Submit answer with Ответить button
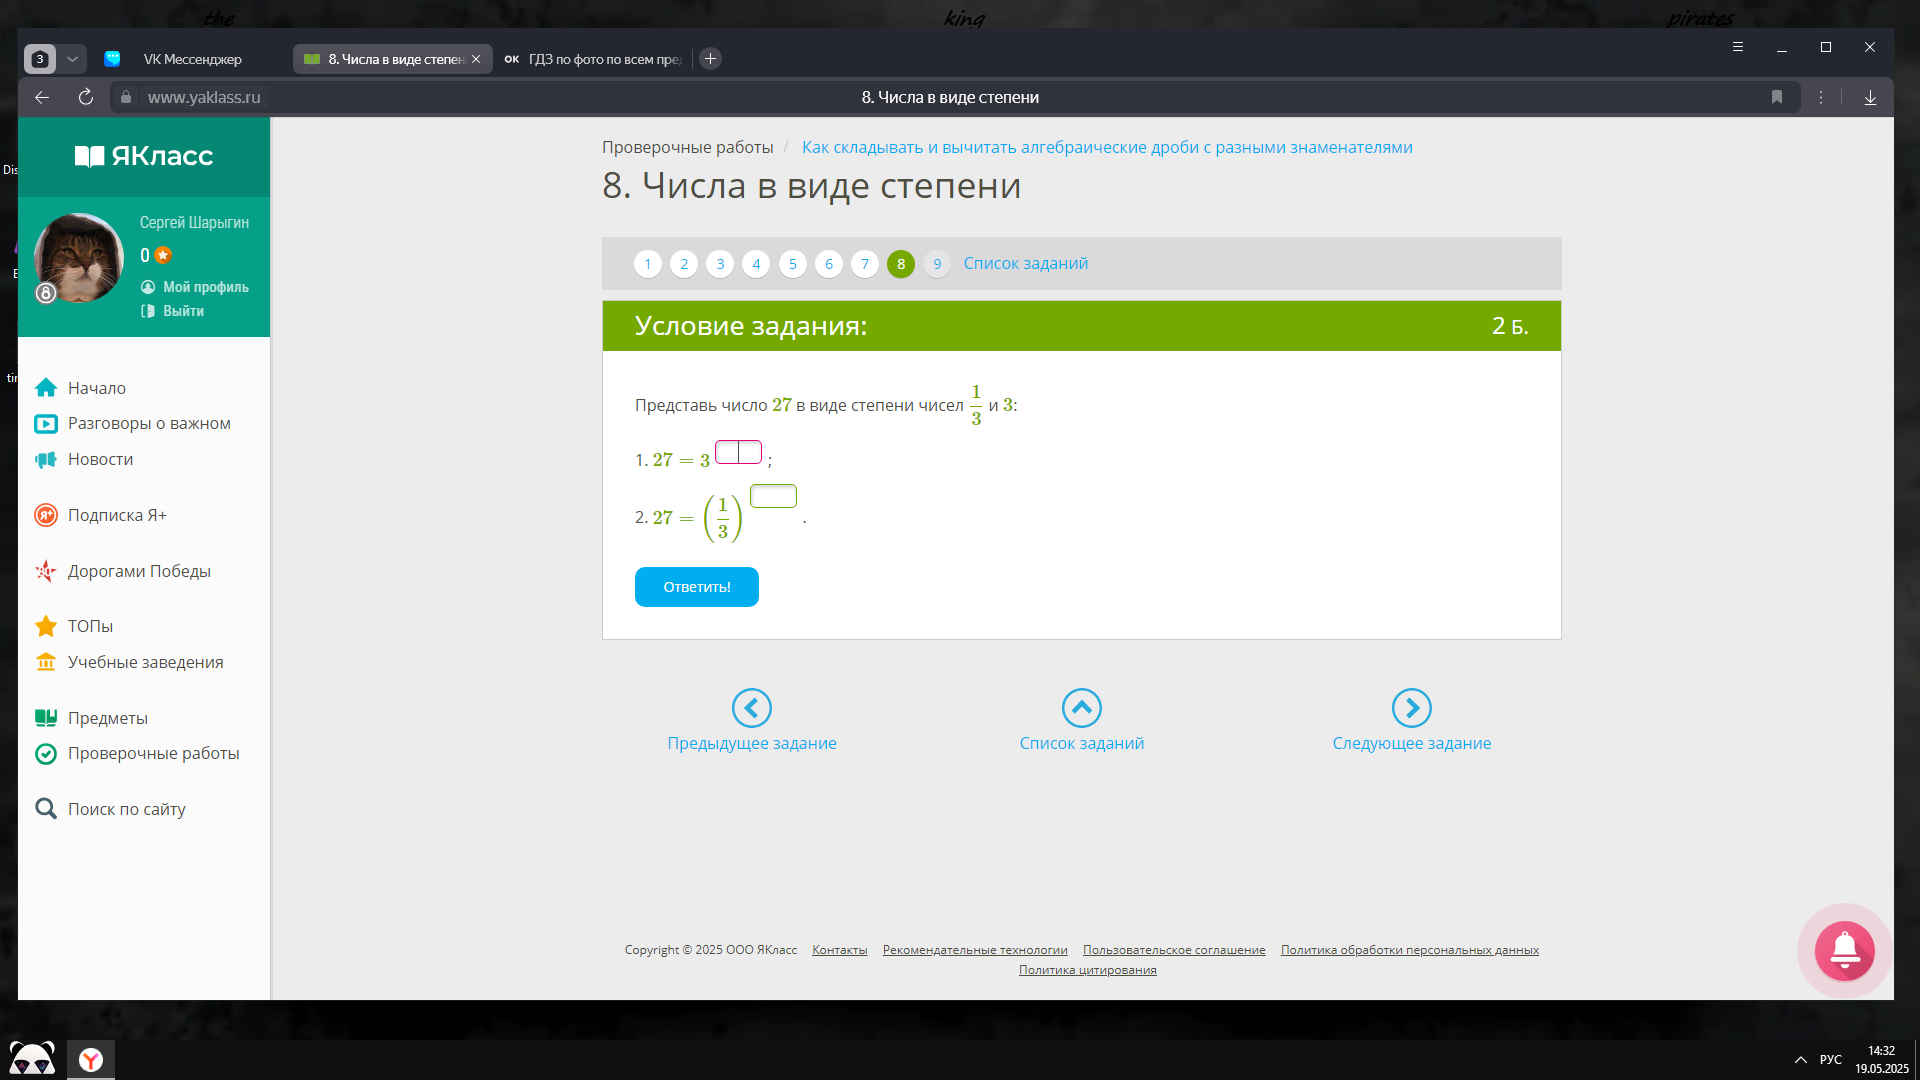The image size is (1920, 1080). [x=696, y=587]
